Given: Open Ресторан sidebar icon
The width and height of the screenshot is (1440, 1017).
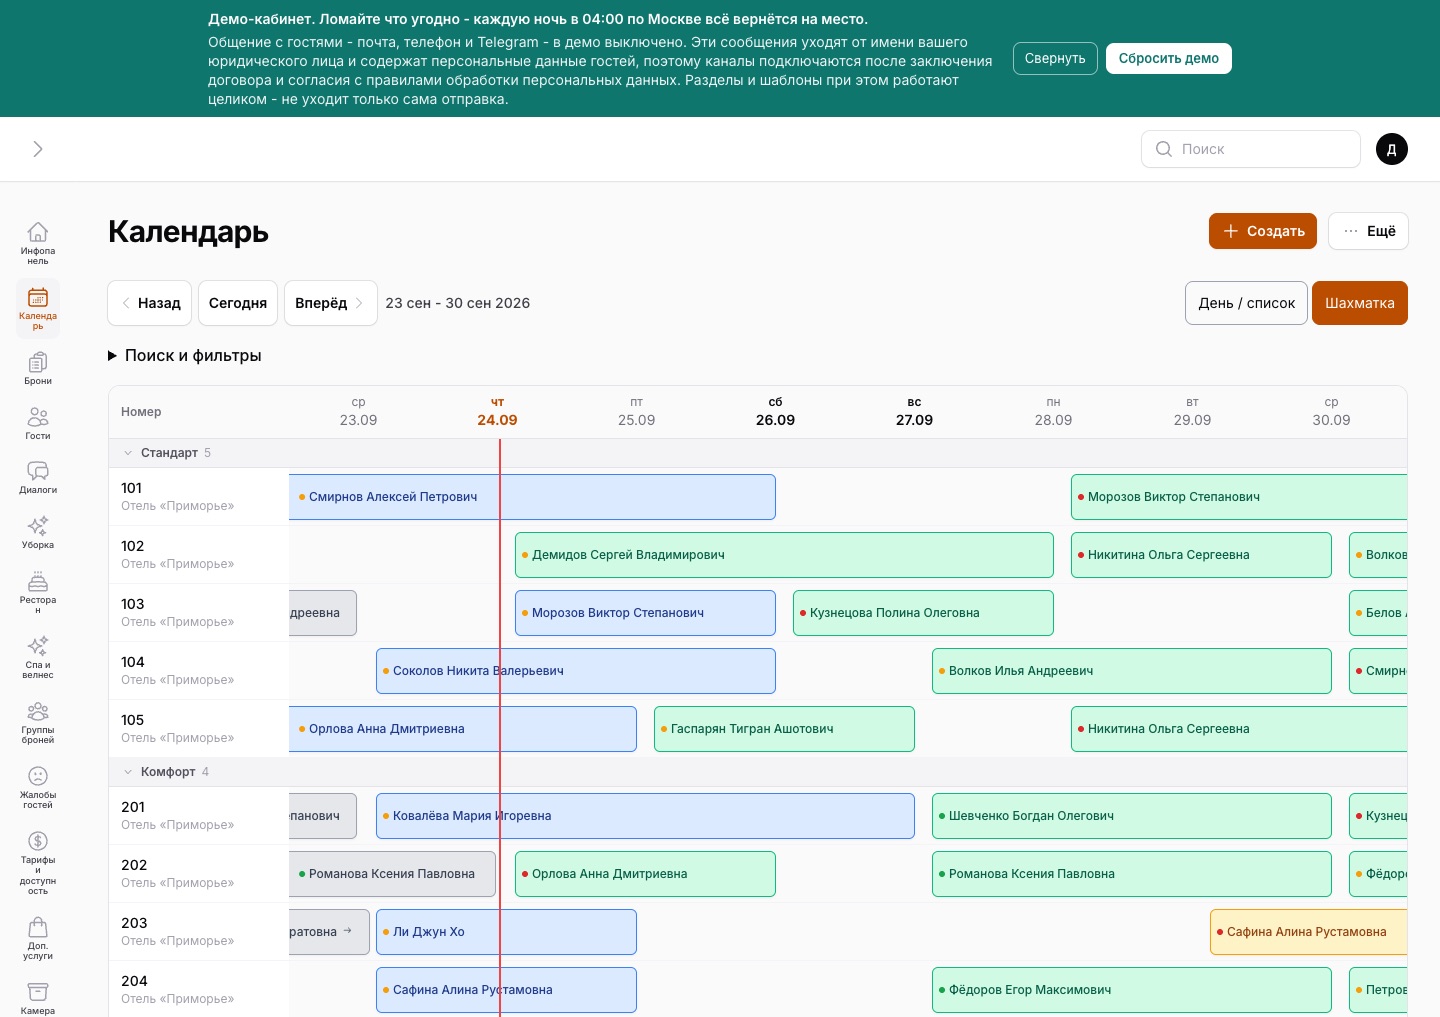Looking at the screenshot, I should click(x=38, y=591).
